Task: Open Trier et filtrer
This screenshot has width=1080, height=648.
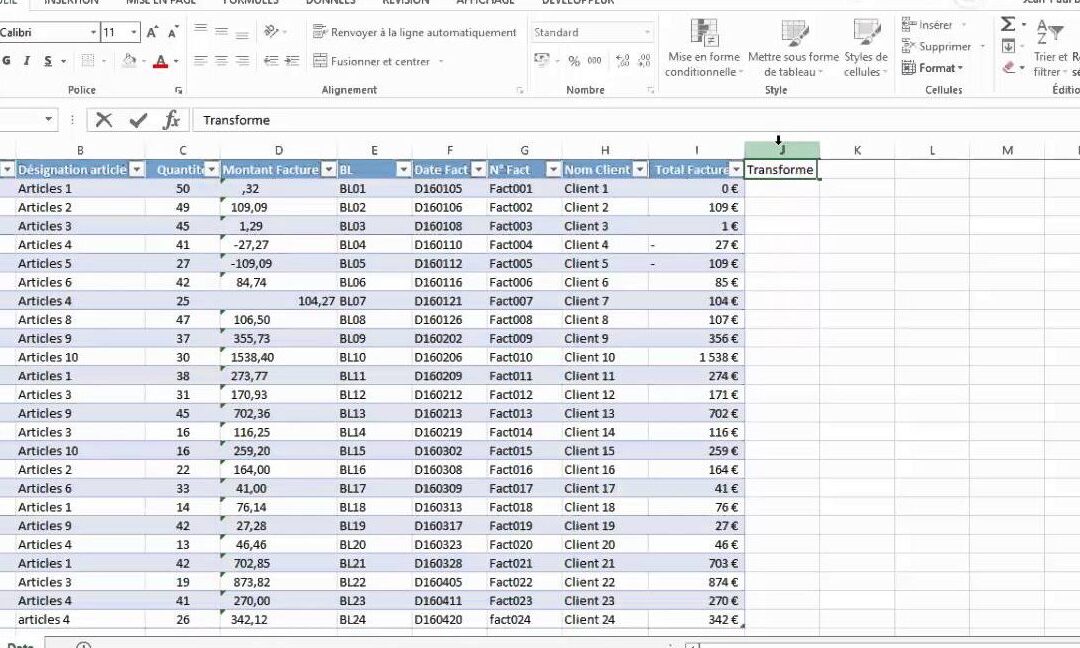Action: [1050, 48]
